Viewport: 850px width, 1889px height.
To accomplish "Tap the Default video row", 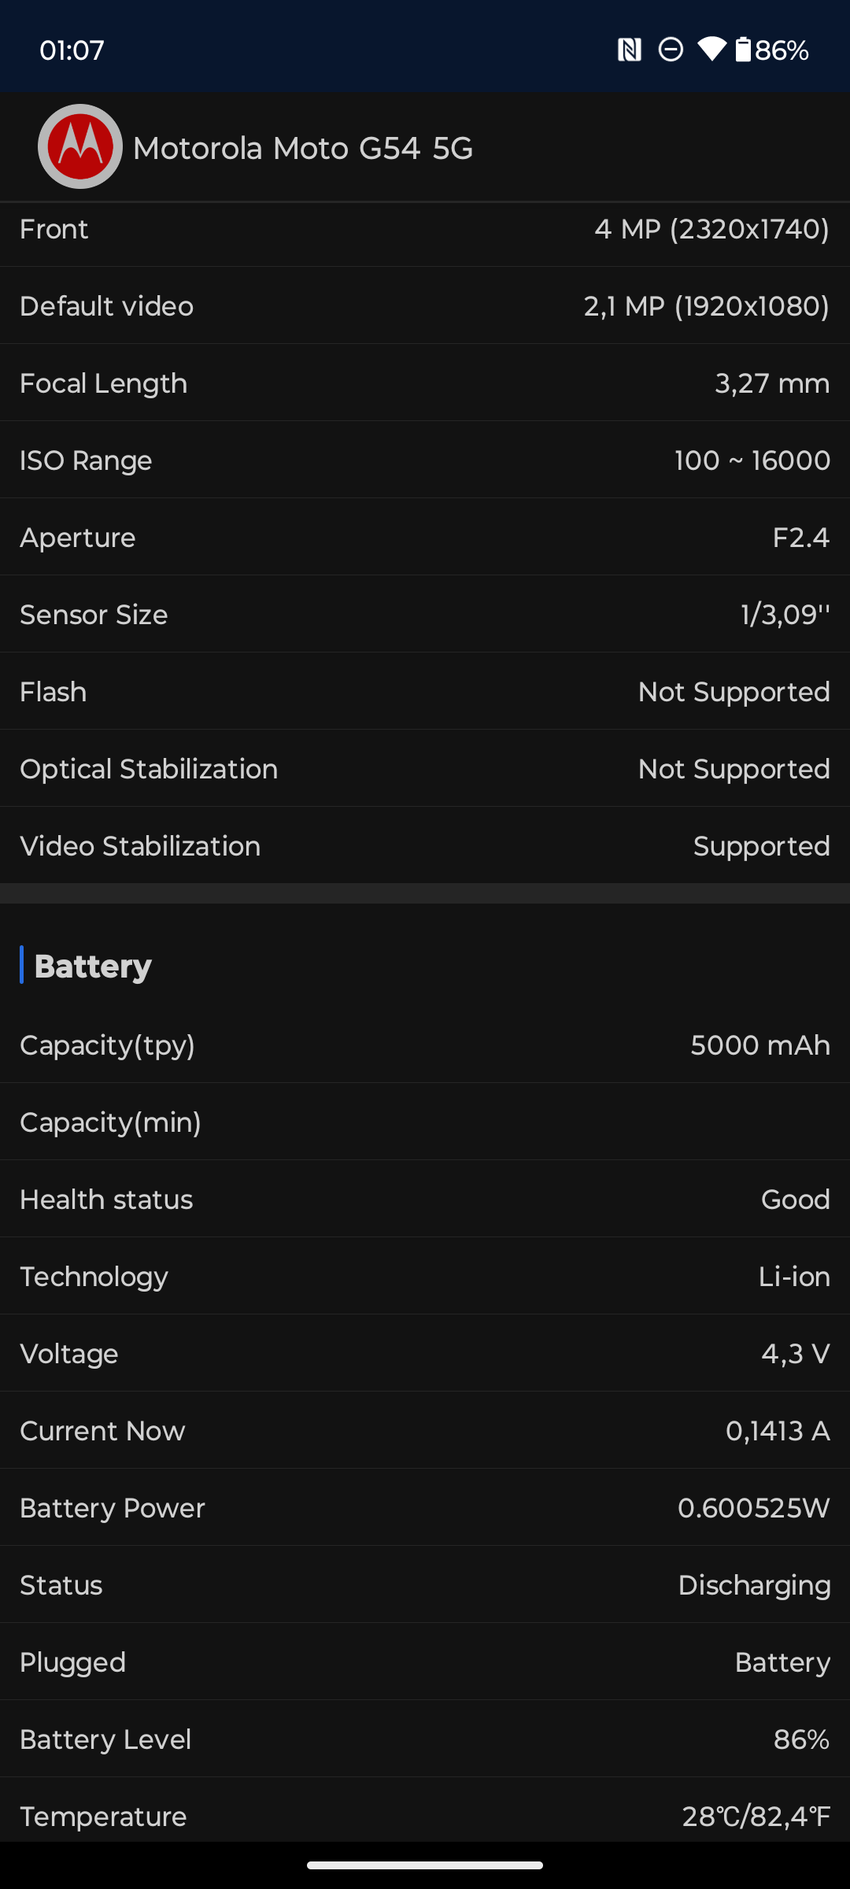I will (425, 306).
